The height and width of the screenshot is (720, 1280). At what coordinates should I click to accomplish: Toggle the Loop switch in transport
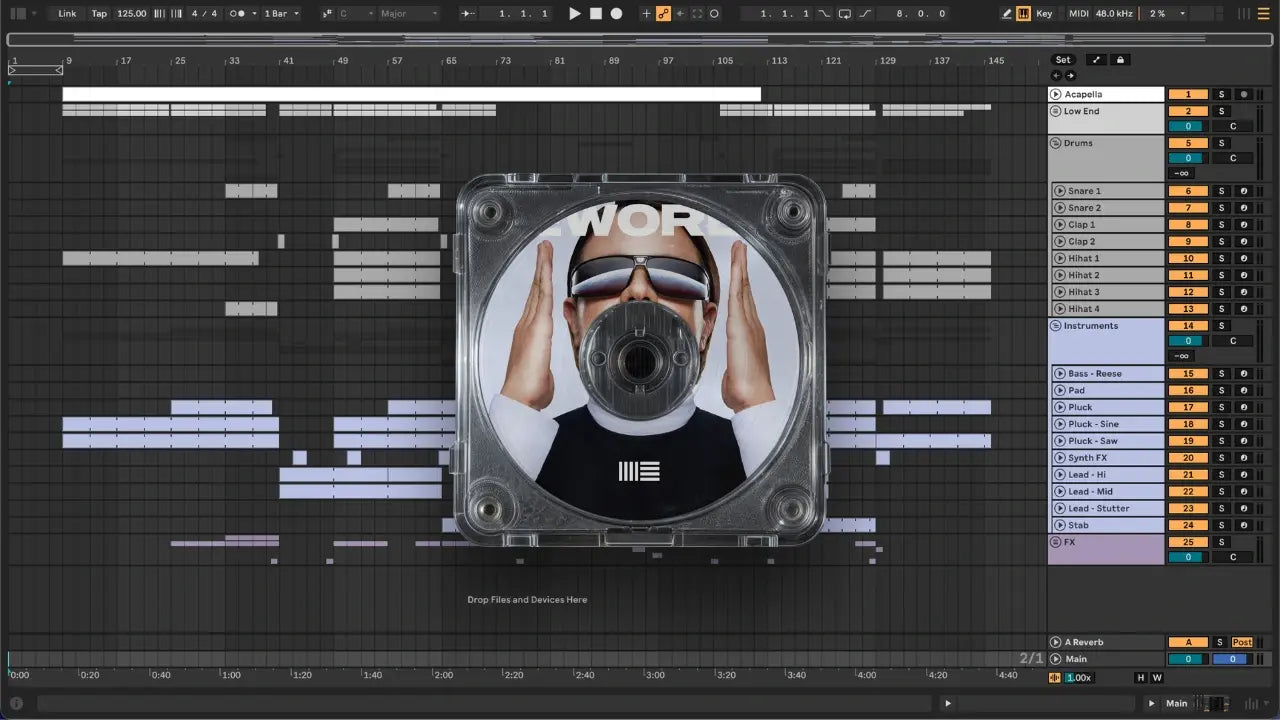coord(845,14)
